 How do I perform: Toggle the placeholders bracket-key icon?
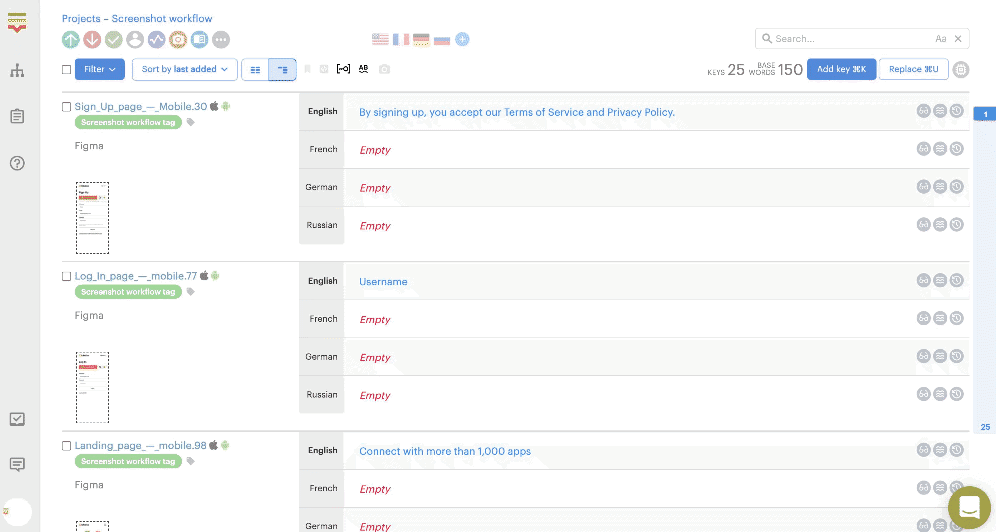[343, 69]
